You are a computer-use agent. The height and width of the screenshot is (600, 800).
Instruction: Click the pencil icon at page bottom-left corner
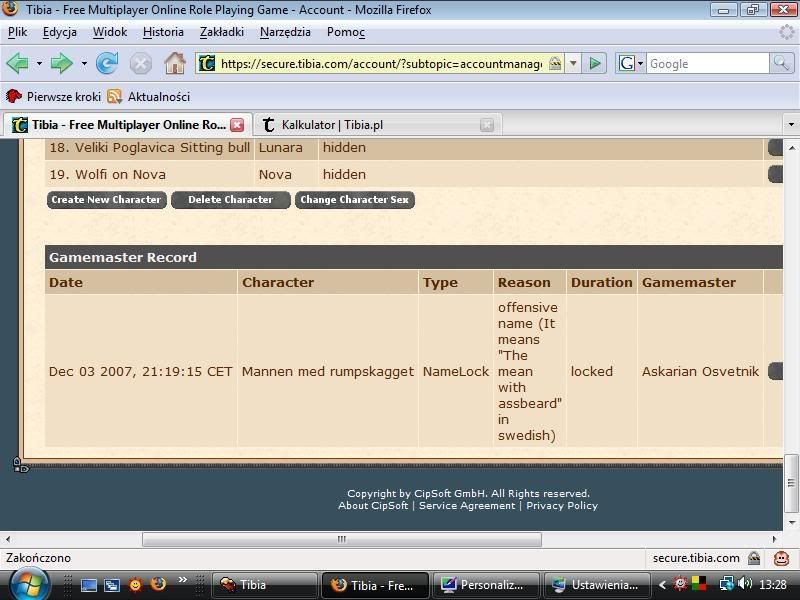20,465
